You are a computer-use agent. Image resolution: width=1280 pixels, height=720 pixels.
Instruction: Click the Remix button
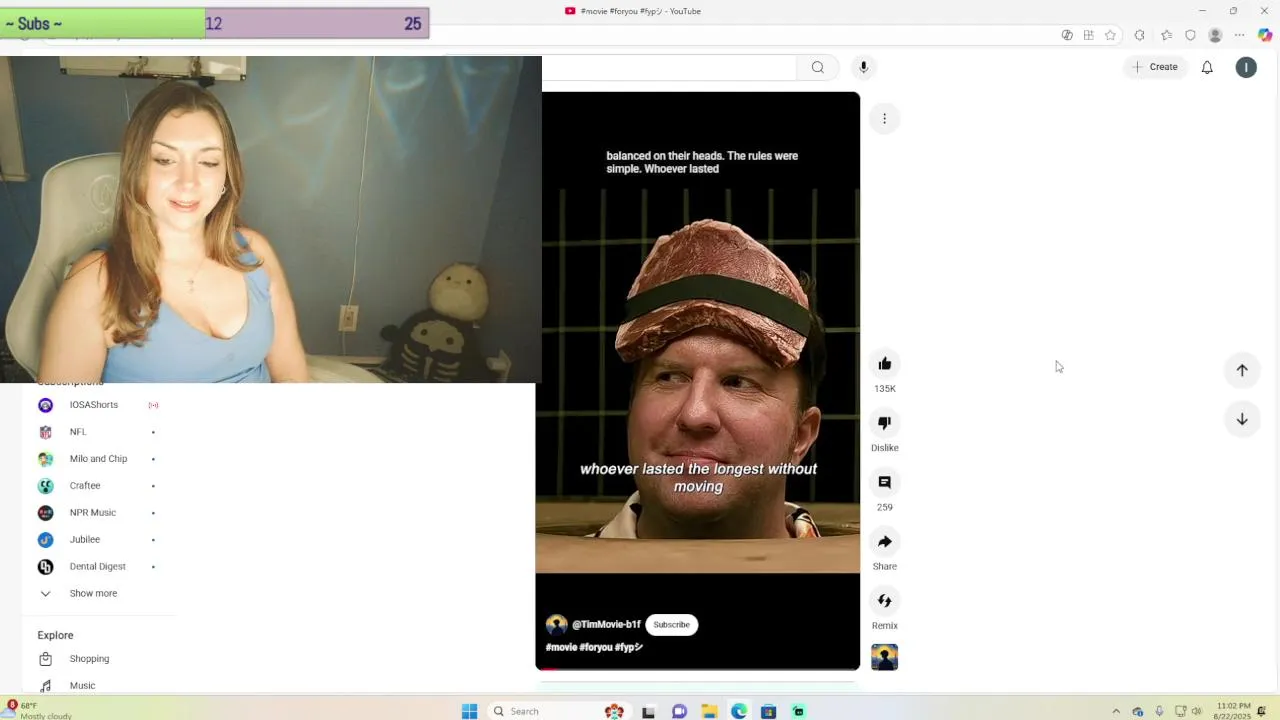click(884, 600)
